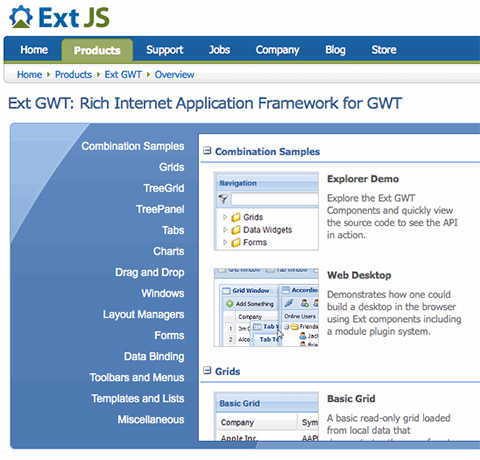Open the Support menu tab
The width and height of the screenshot is (480, 460).
point(165,50)
